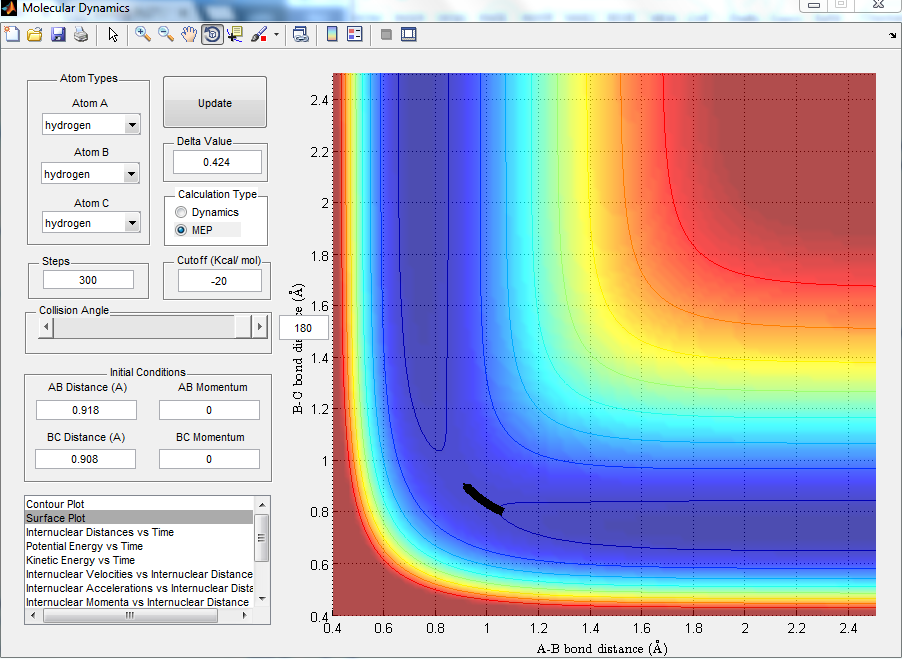The image size is (902, 659).
Task: Click the AB Distance input field
Action: click(x=85, y=409)
